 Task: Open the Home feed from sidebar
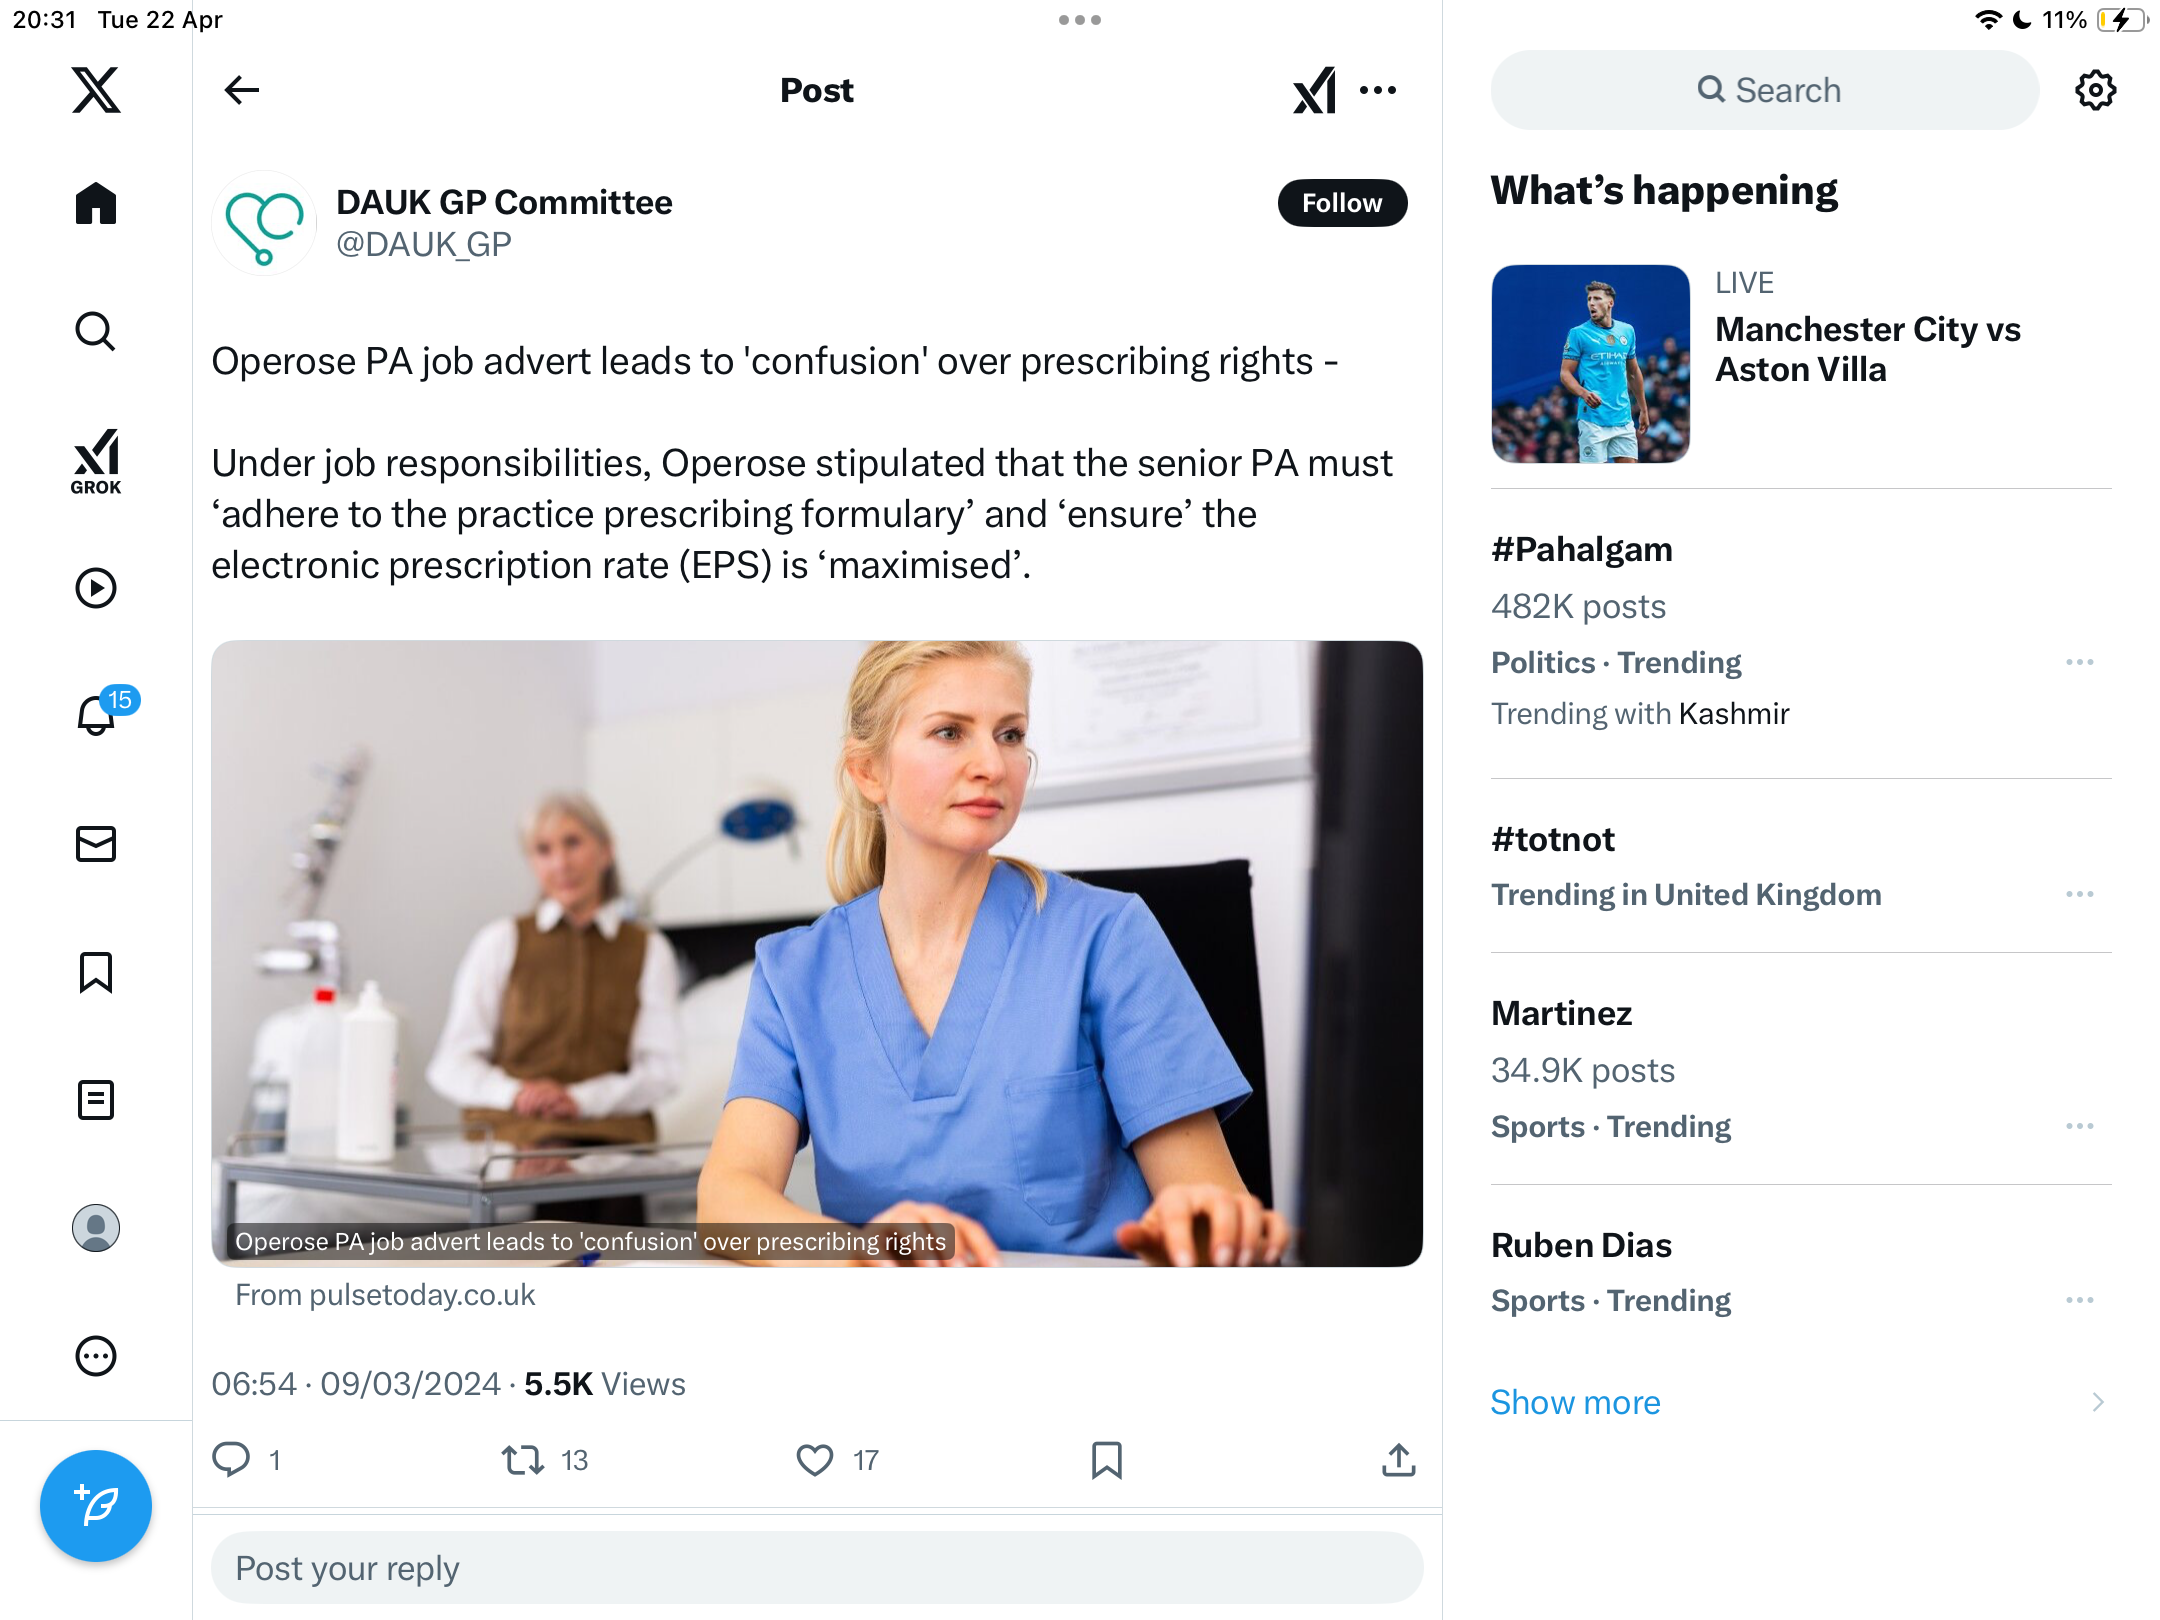[x=96, y=203]
